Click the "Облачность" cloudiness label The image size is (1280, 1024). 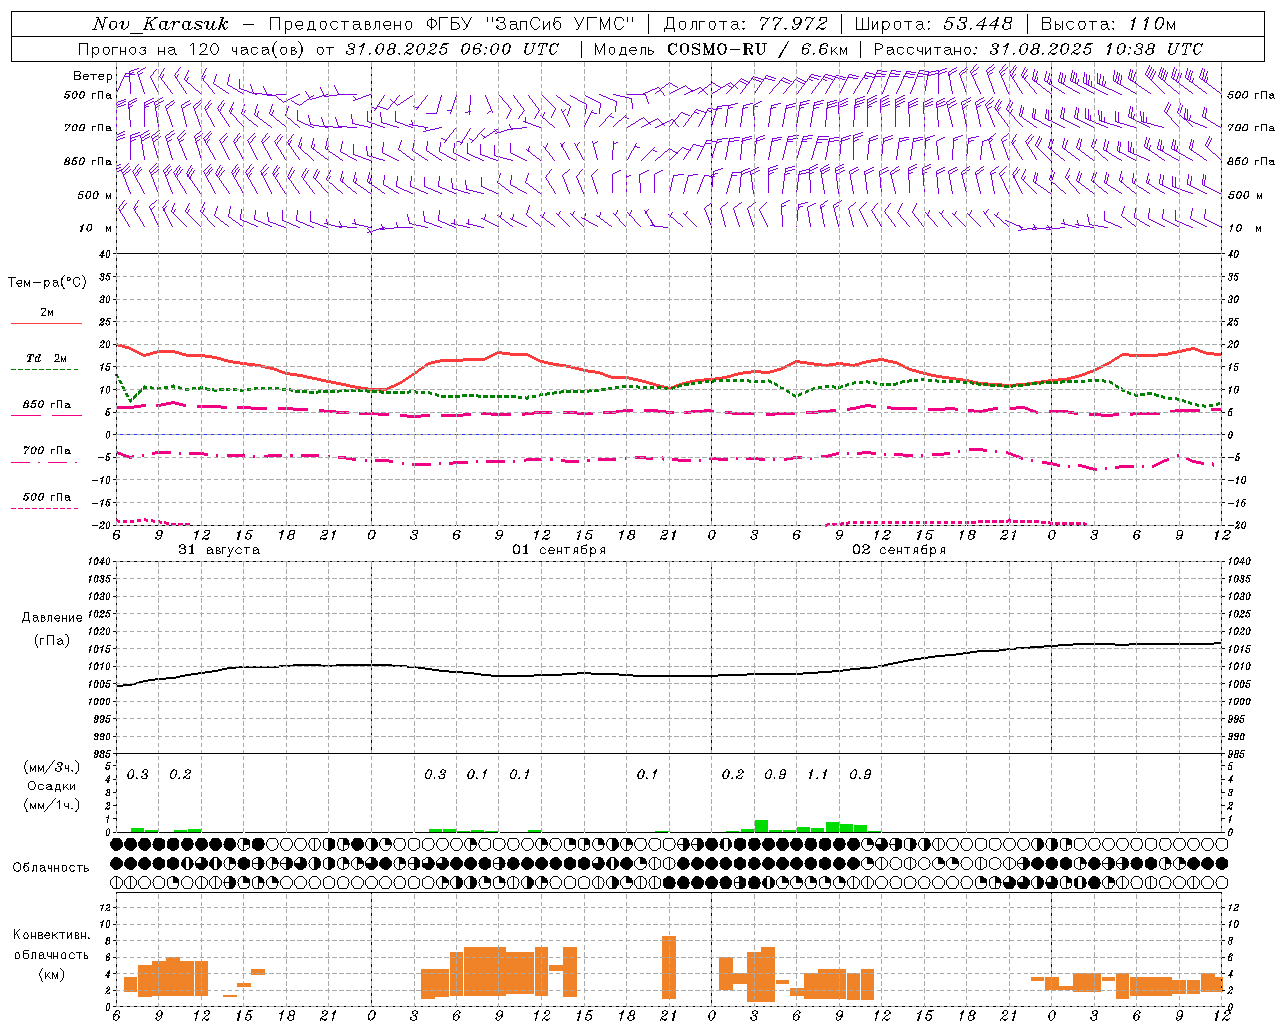(51, 867)
